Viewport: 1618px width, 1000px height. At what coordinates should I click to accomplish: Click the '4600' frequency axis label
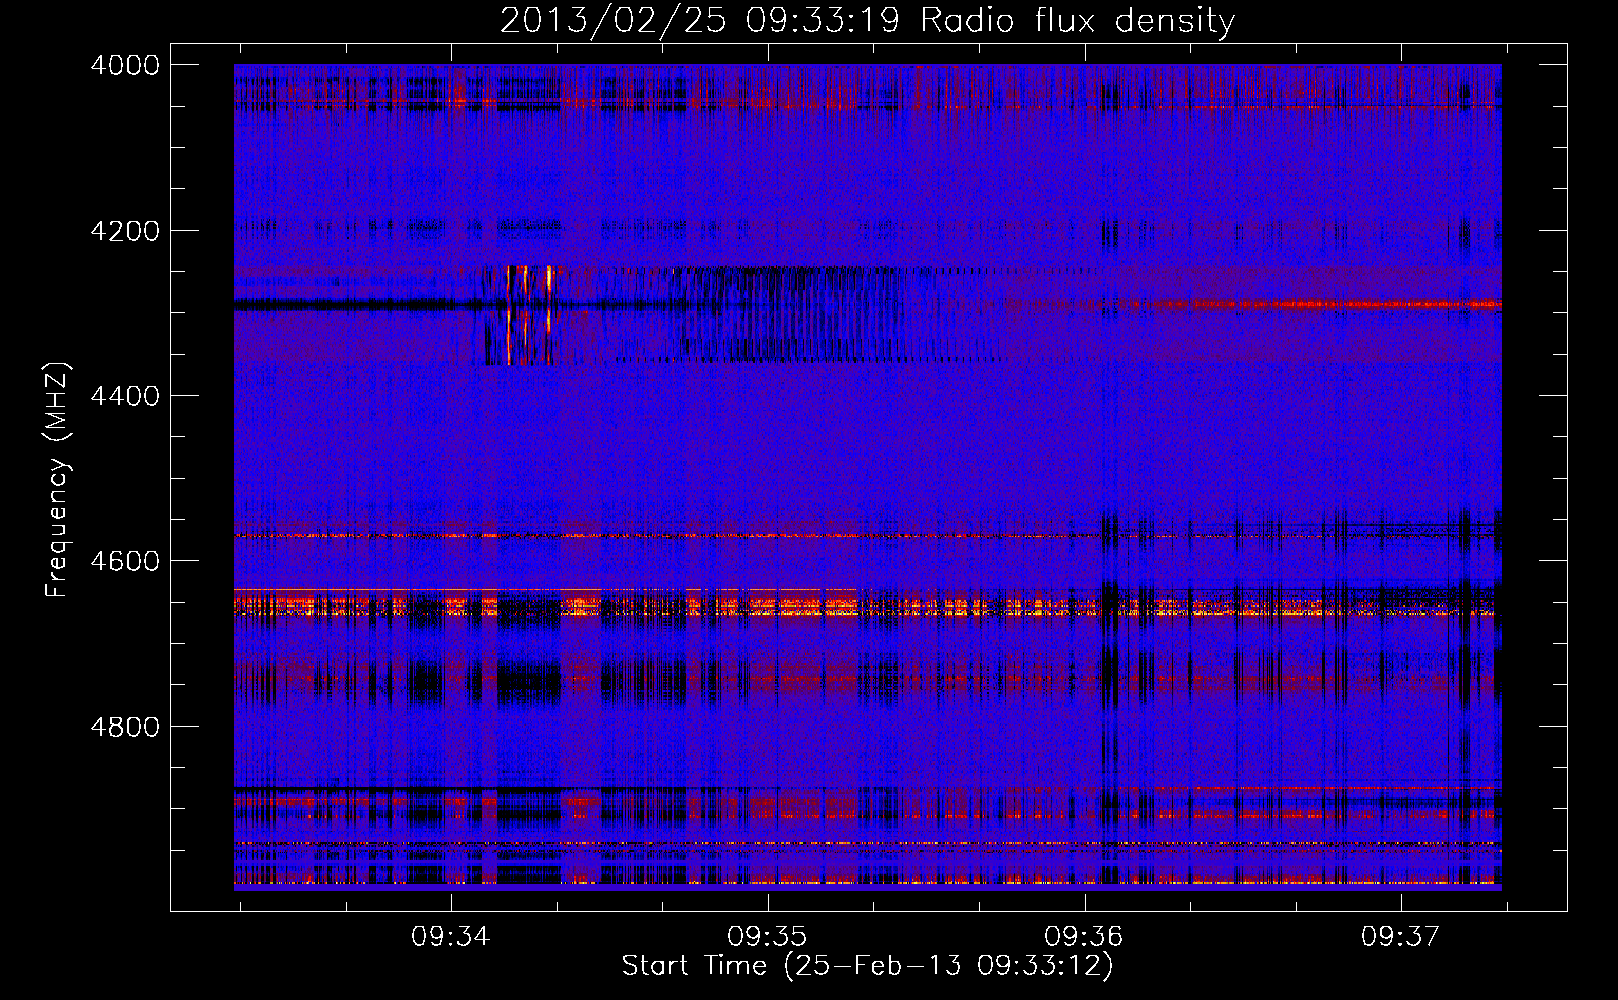(x=125, y=561)
